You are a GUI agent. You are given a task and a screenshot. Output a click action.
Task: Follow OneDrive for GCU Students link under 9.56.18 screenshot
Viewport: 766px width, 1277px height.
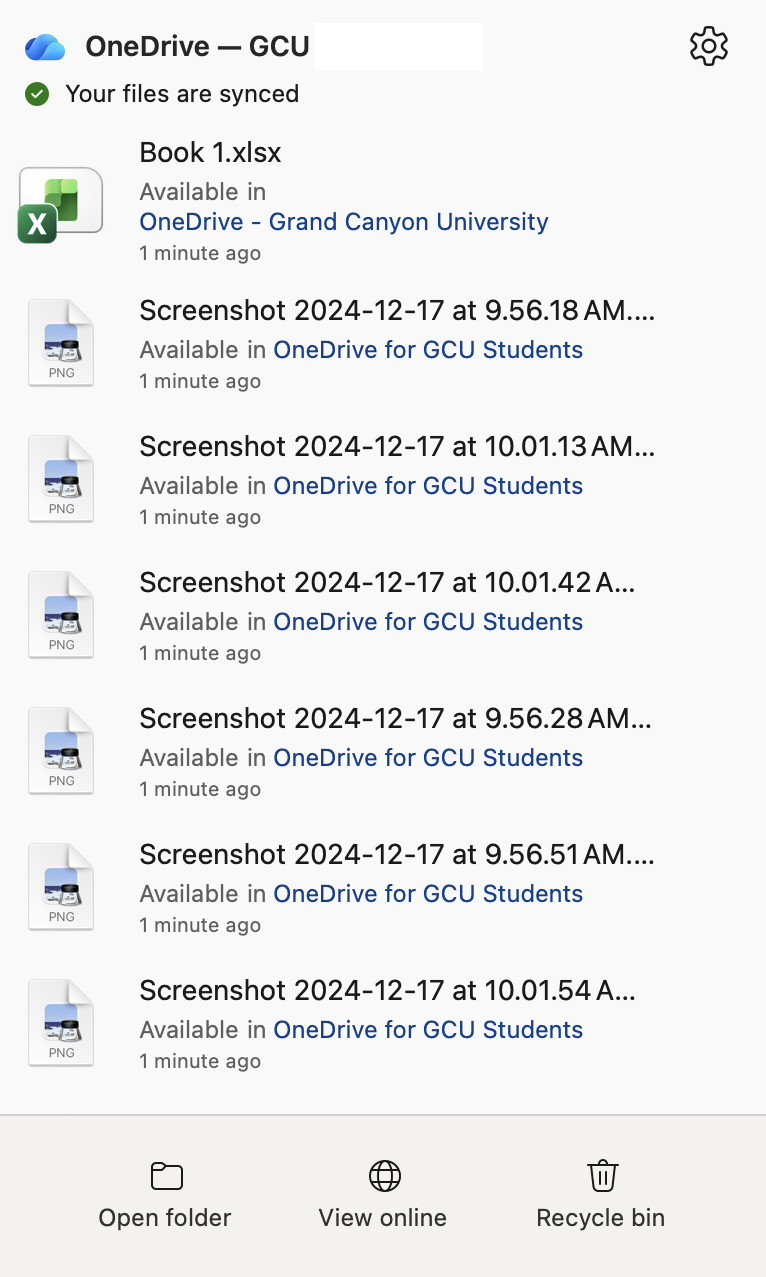428,350
